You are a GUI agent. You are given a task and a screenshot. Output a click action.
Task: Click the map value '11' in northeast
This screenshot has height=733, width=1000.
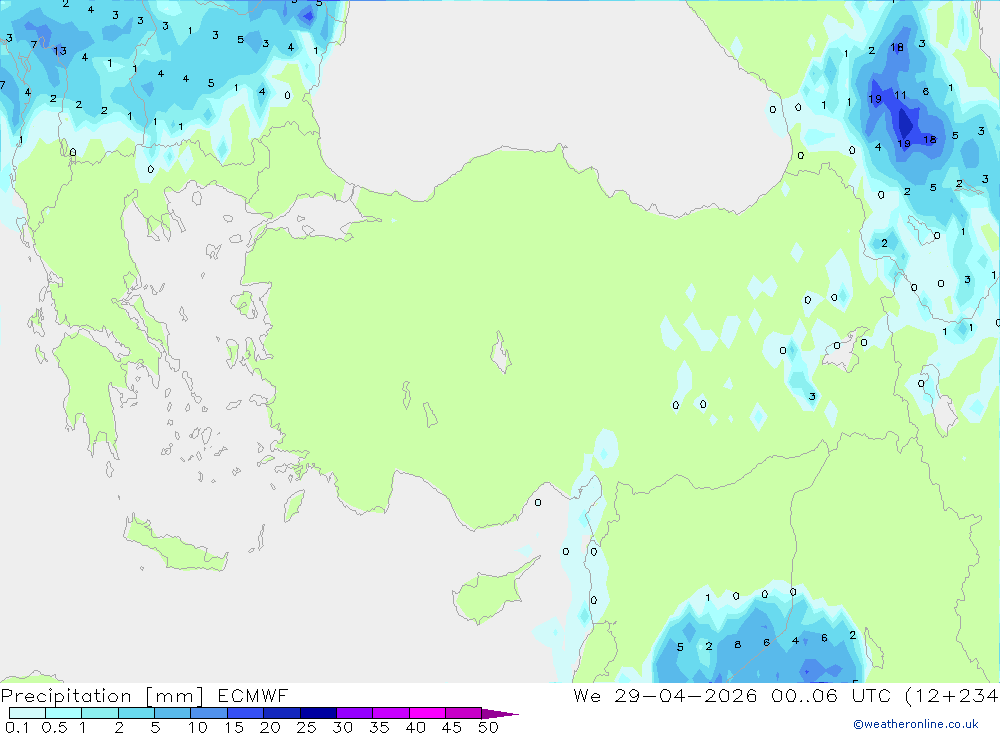pos(900,95)
